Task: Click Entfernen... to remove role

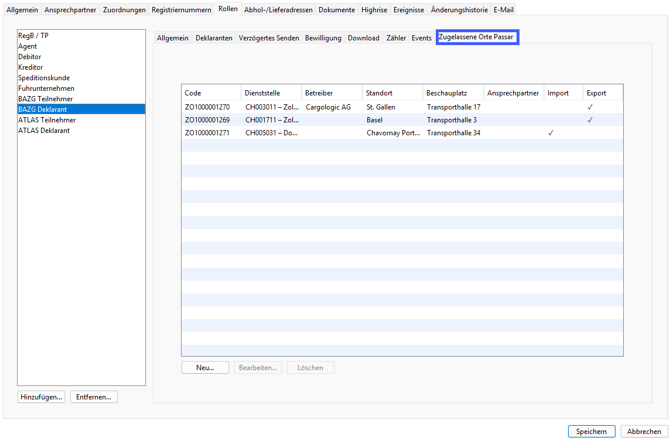Action: tap(94, 397)
